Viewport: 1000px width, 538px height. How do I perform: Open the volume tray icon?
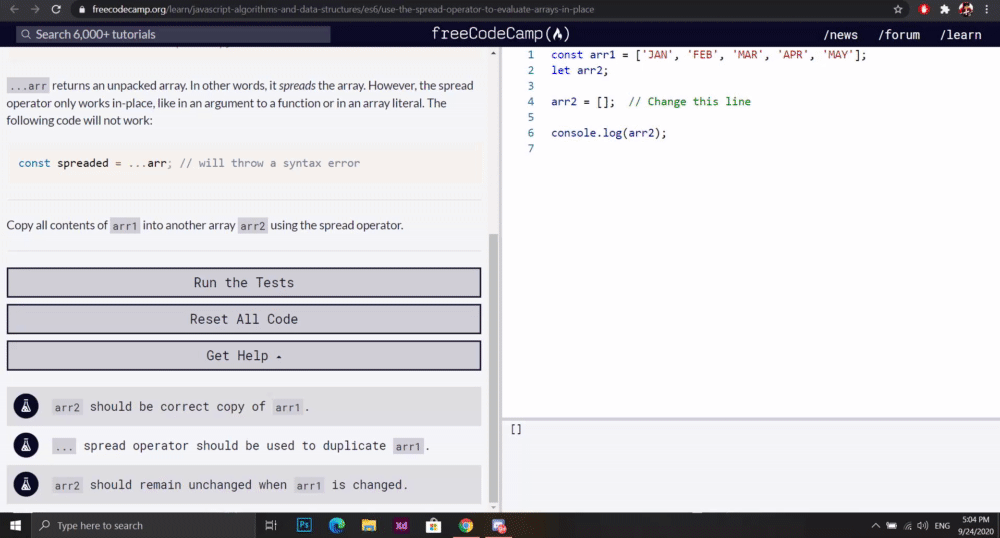coord(922,526)
